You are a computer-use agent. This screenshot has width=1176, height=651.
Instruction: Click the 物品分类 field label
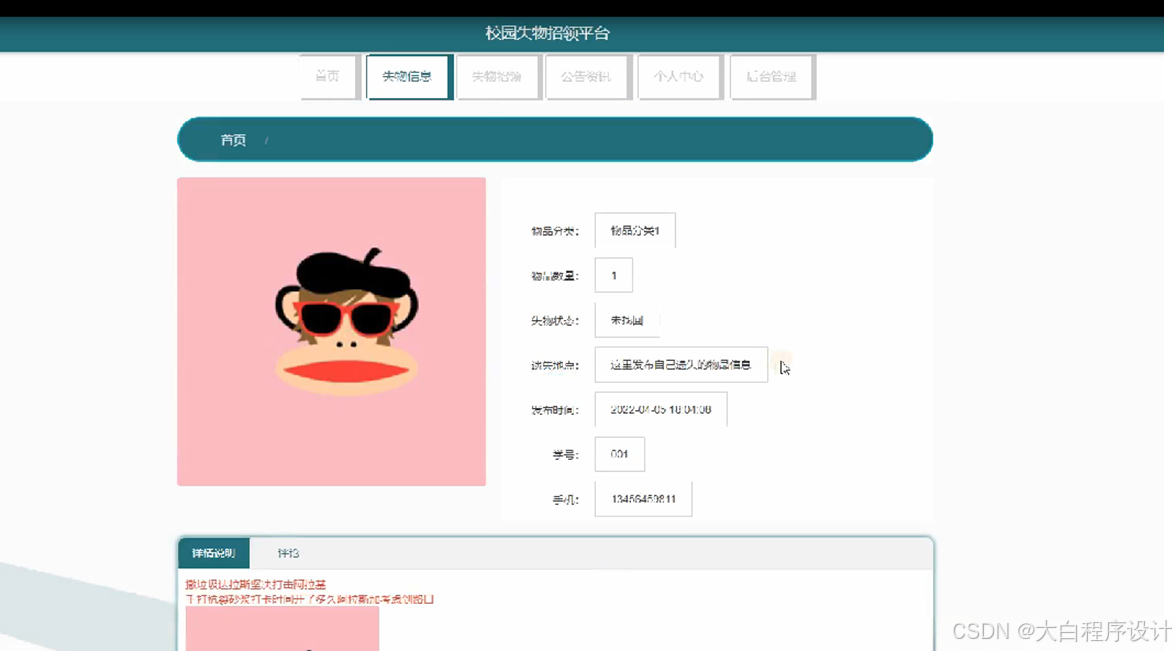555,231
